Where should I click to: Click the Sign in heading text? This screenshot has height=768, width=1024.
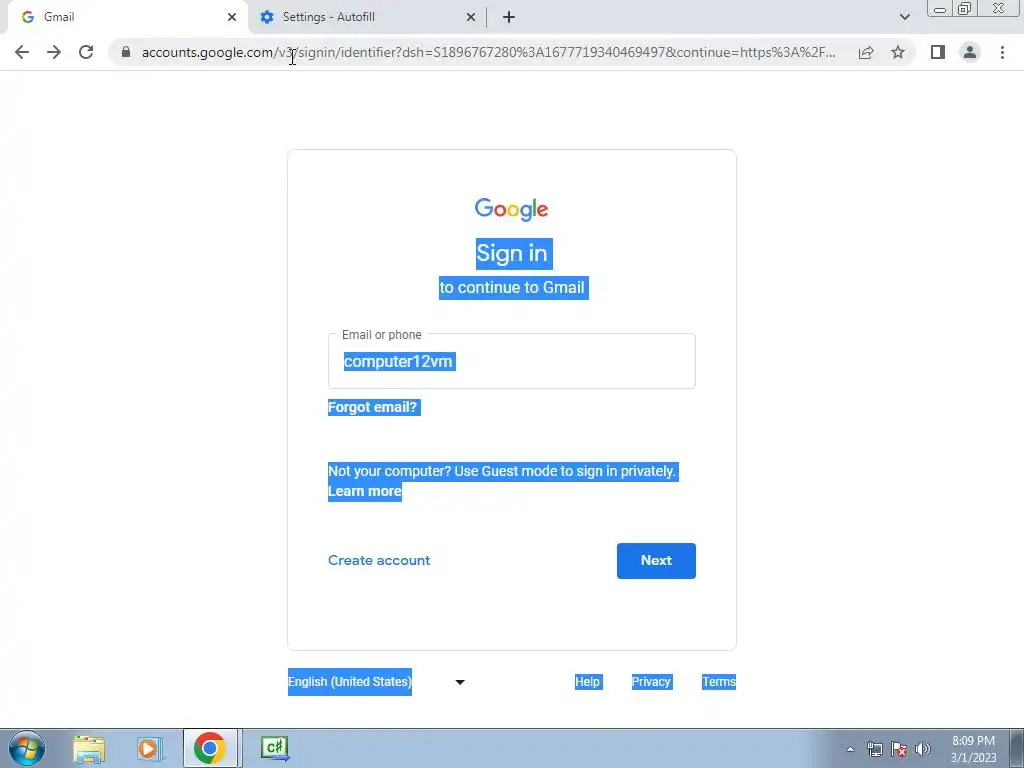(x=514, y=253)
